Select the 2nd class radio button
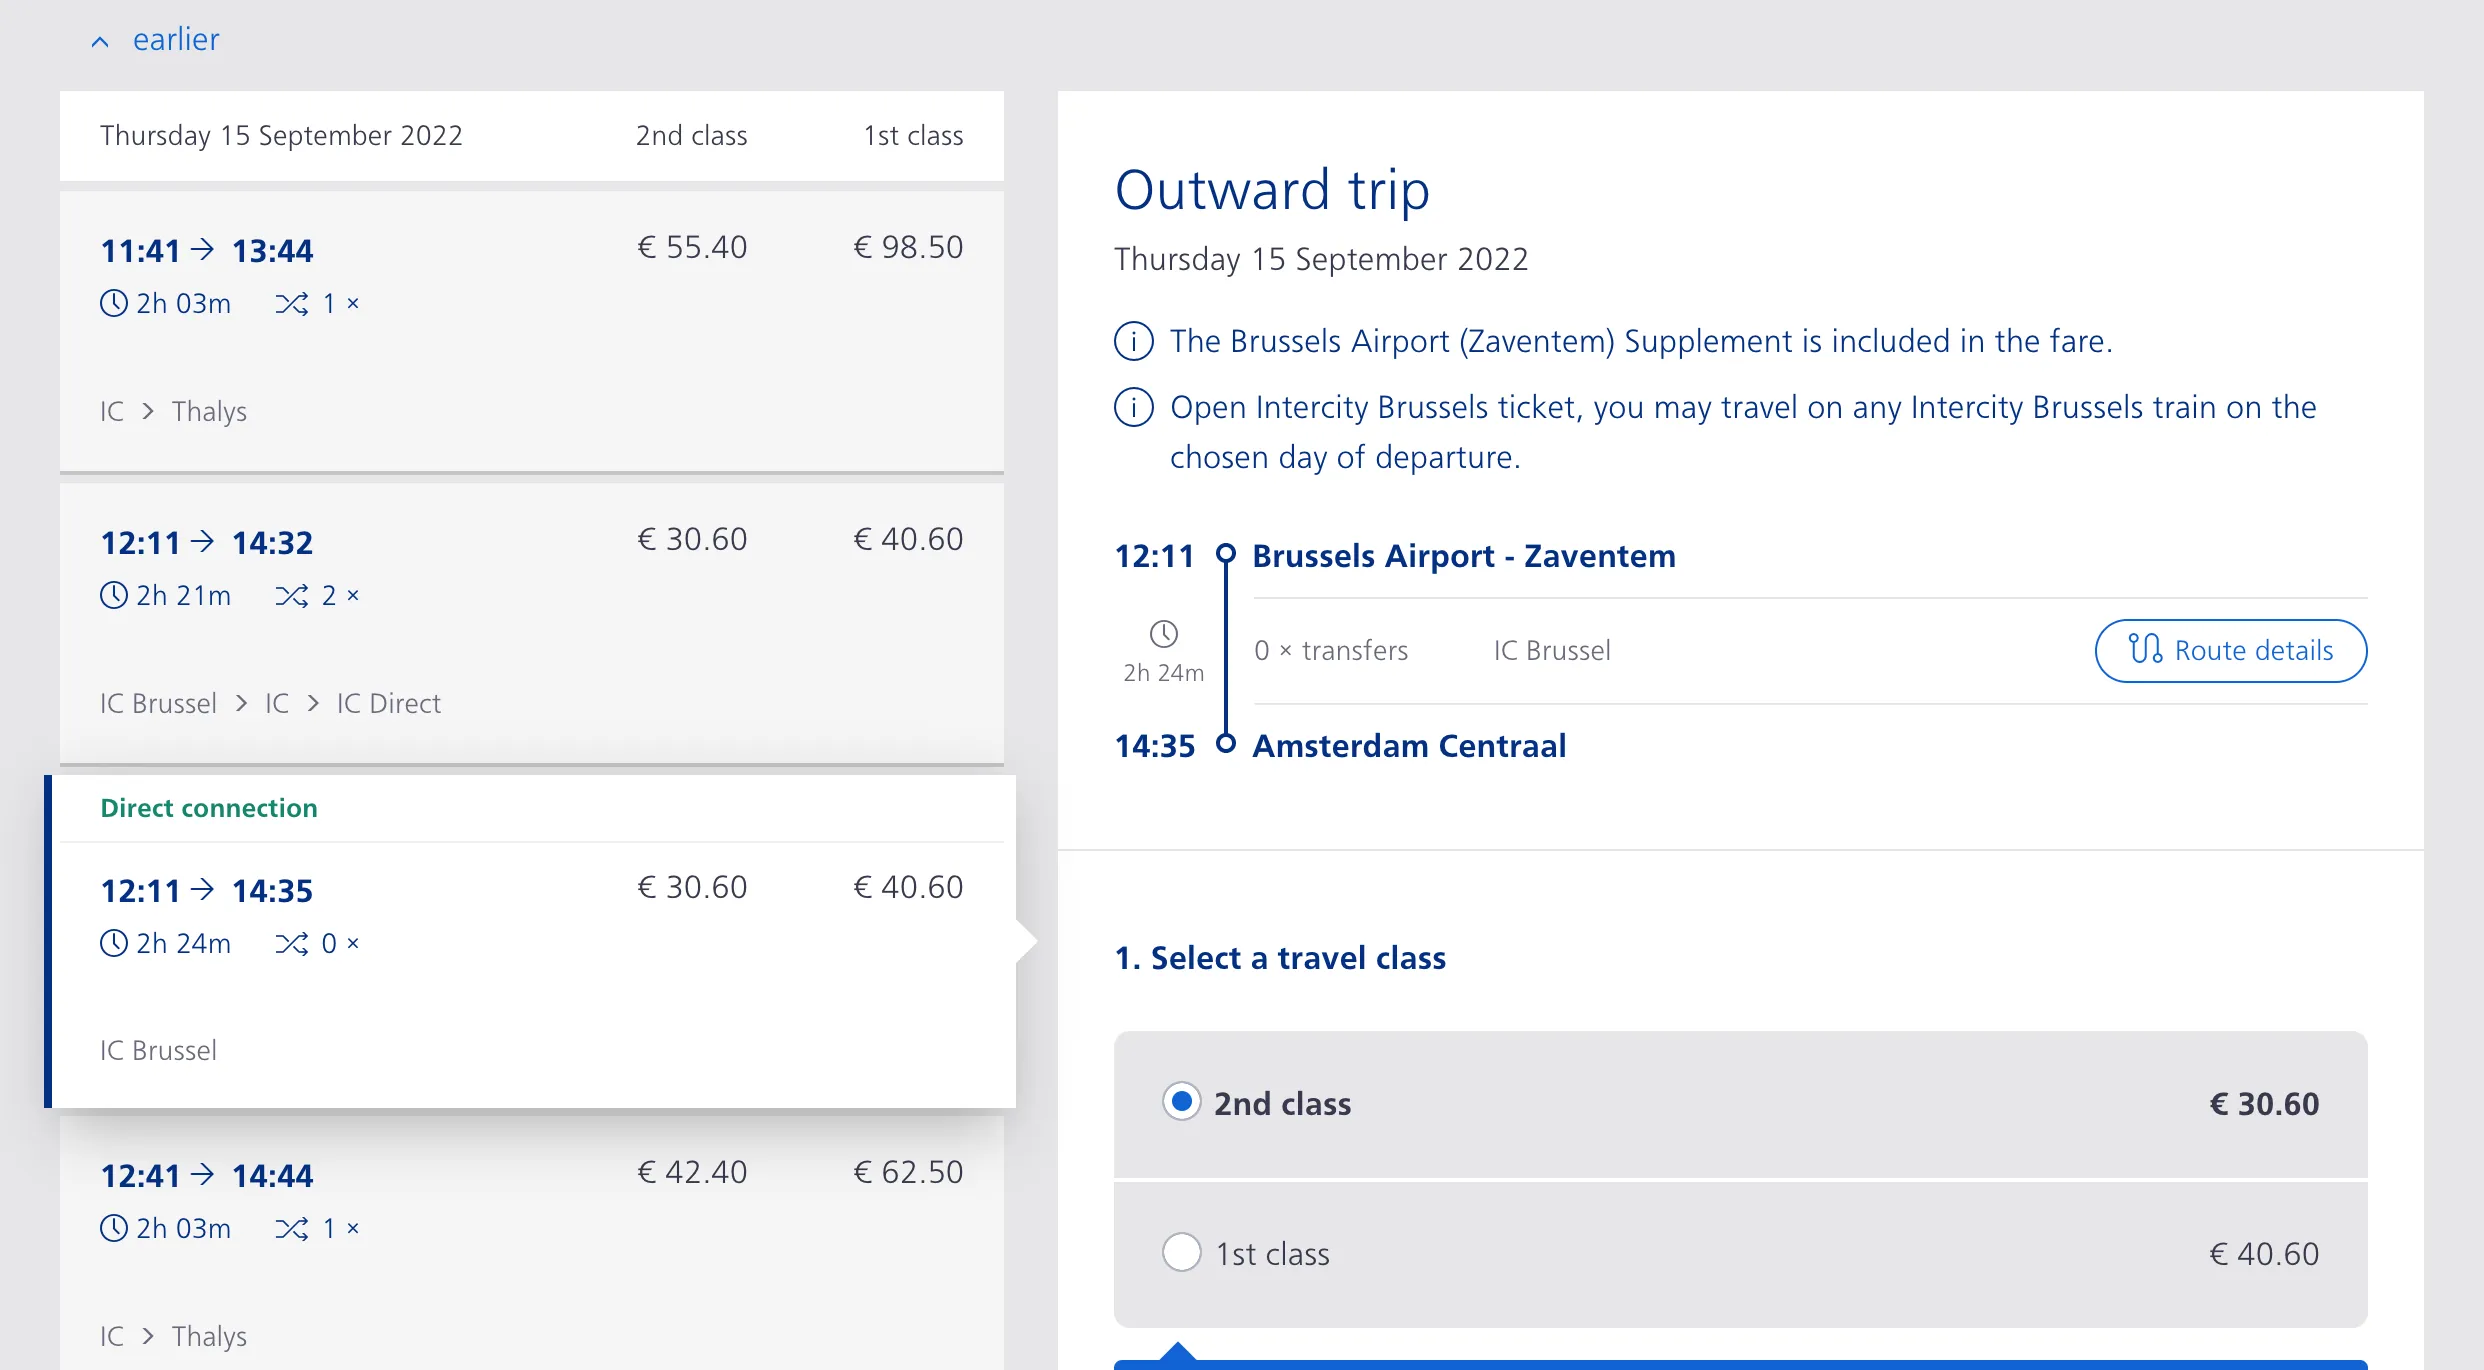 pyautogui.click(x=1181, y=1102)
